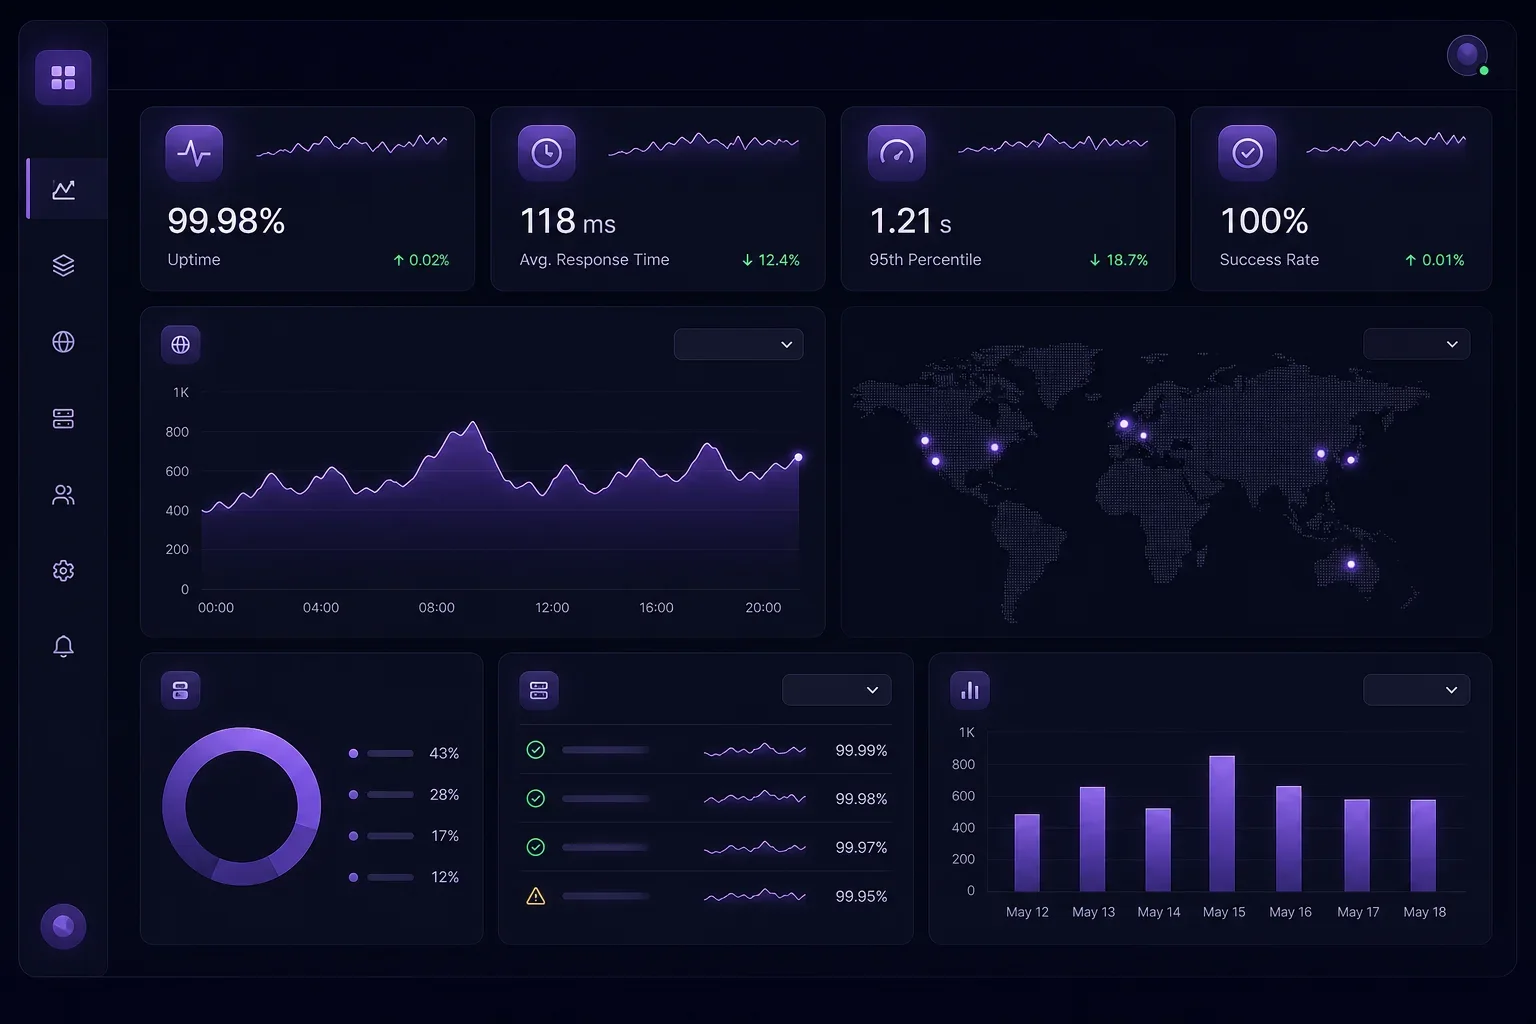Click the May 15 bar in chart
Viewport: 1536px width, 1024px height.
point(1222,823)
